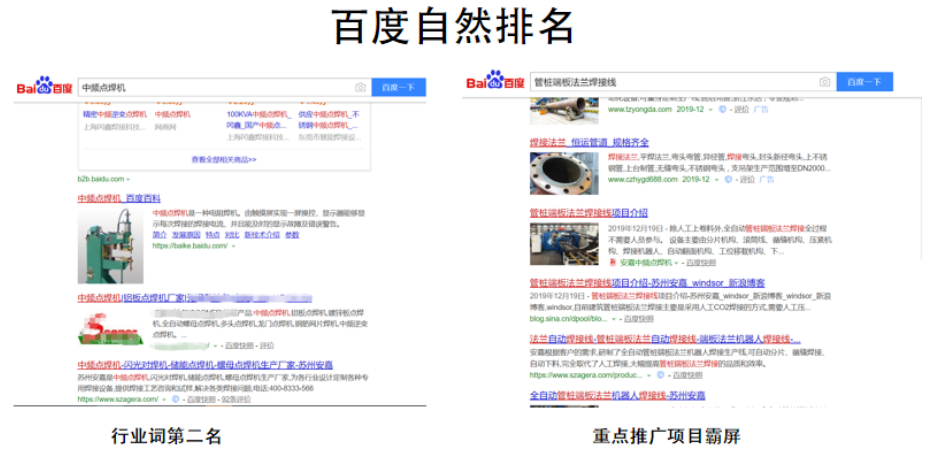Open 评价 under the 铝板点焊机厂家 result
The width and height of the screenshot is (938, 469).
(x=267, y=345)
